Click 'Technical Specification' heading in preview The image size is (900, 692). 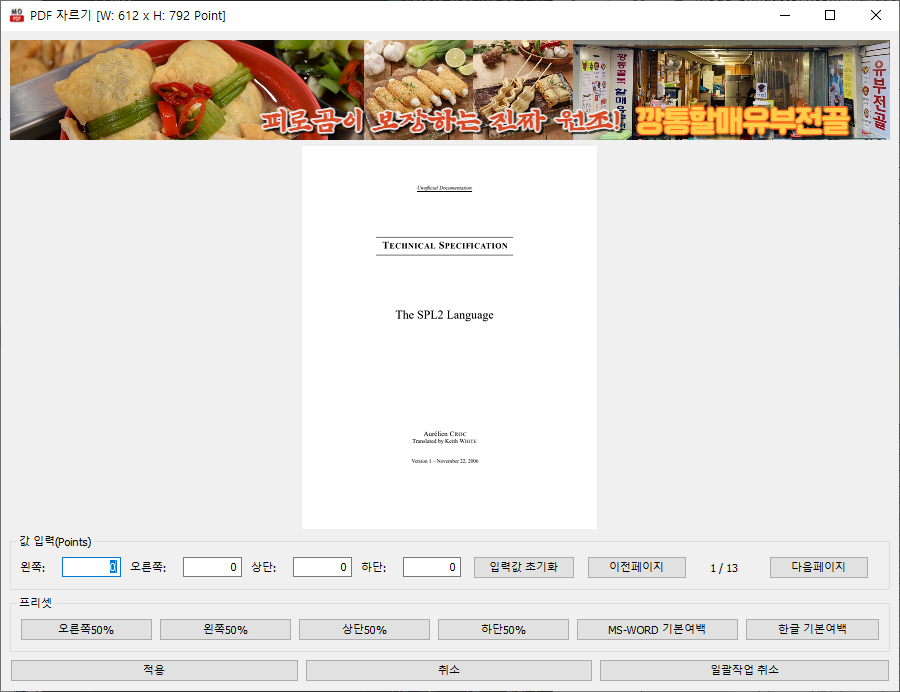[445, 246]
